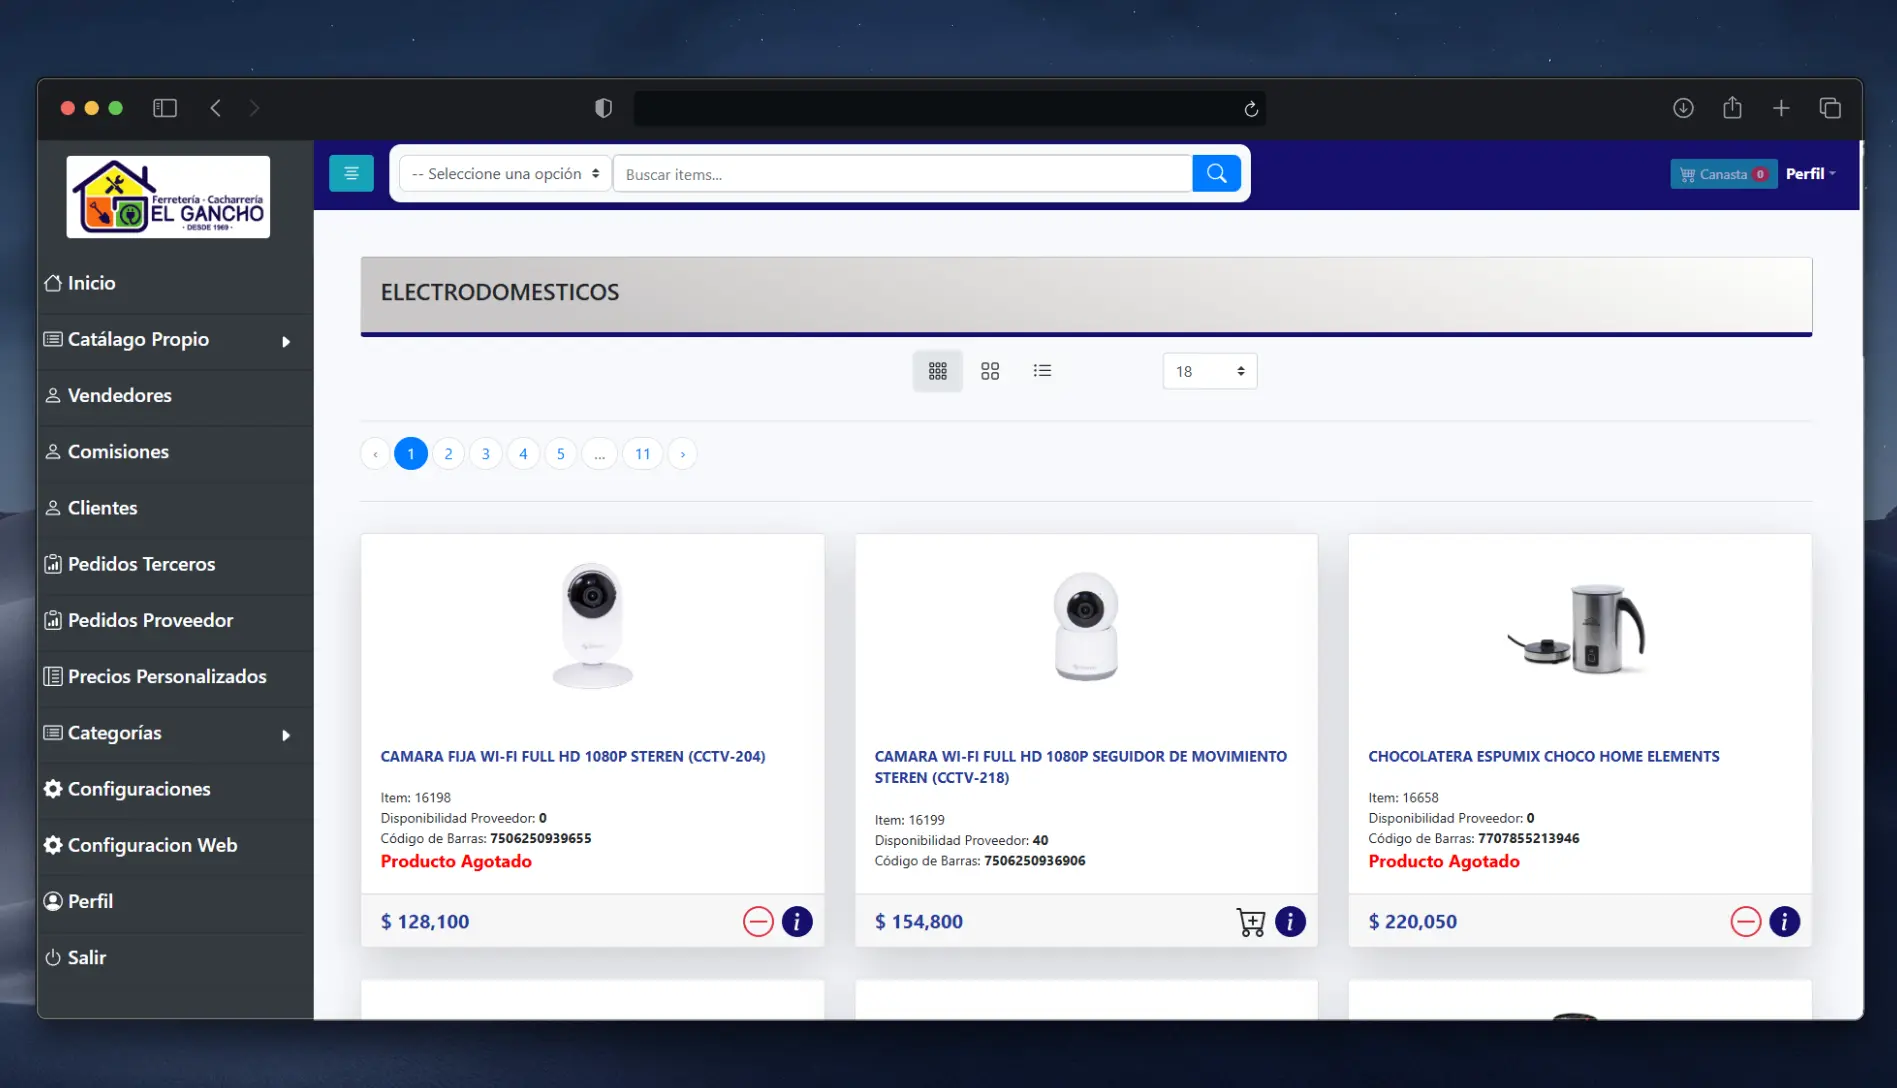
Task: Click red unavailable icon on Chocolatera card
Action: [x=1746, y=921]
